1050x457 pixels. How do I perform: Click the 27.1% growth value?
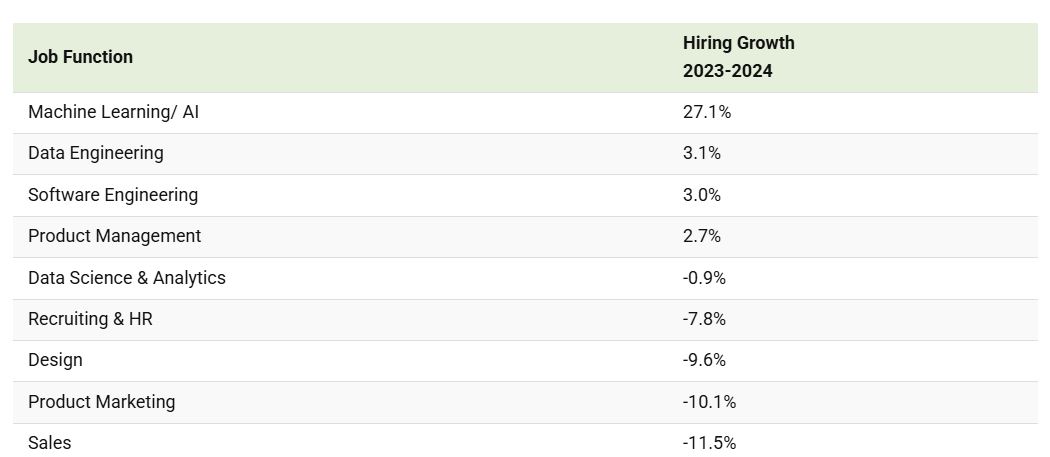[707, 112]
